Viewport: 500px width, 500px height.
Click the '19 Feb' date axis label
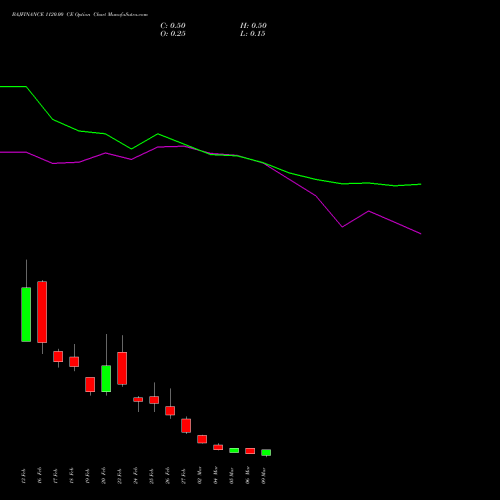[87, 476]
